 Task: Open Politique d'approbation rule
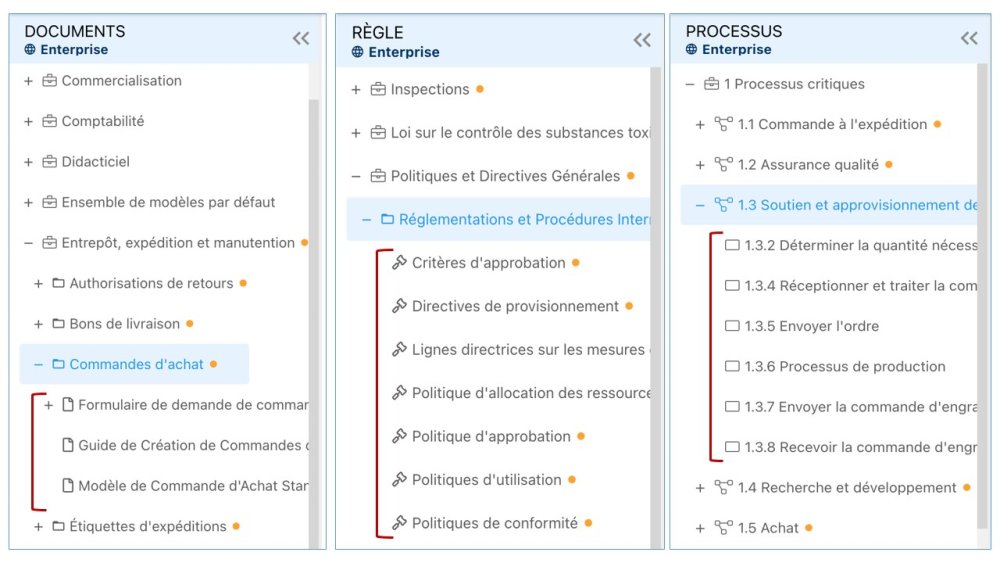tap(491, 437)
